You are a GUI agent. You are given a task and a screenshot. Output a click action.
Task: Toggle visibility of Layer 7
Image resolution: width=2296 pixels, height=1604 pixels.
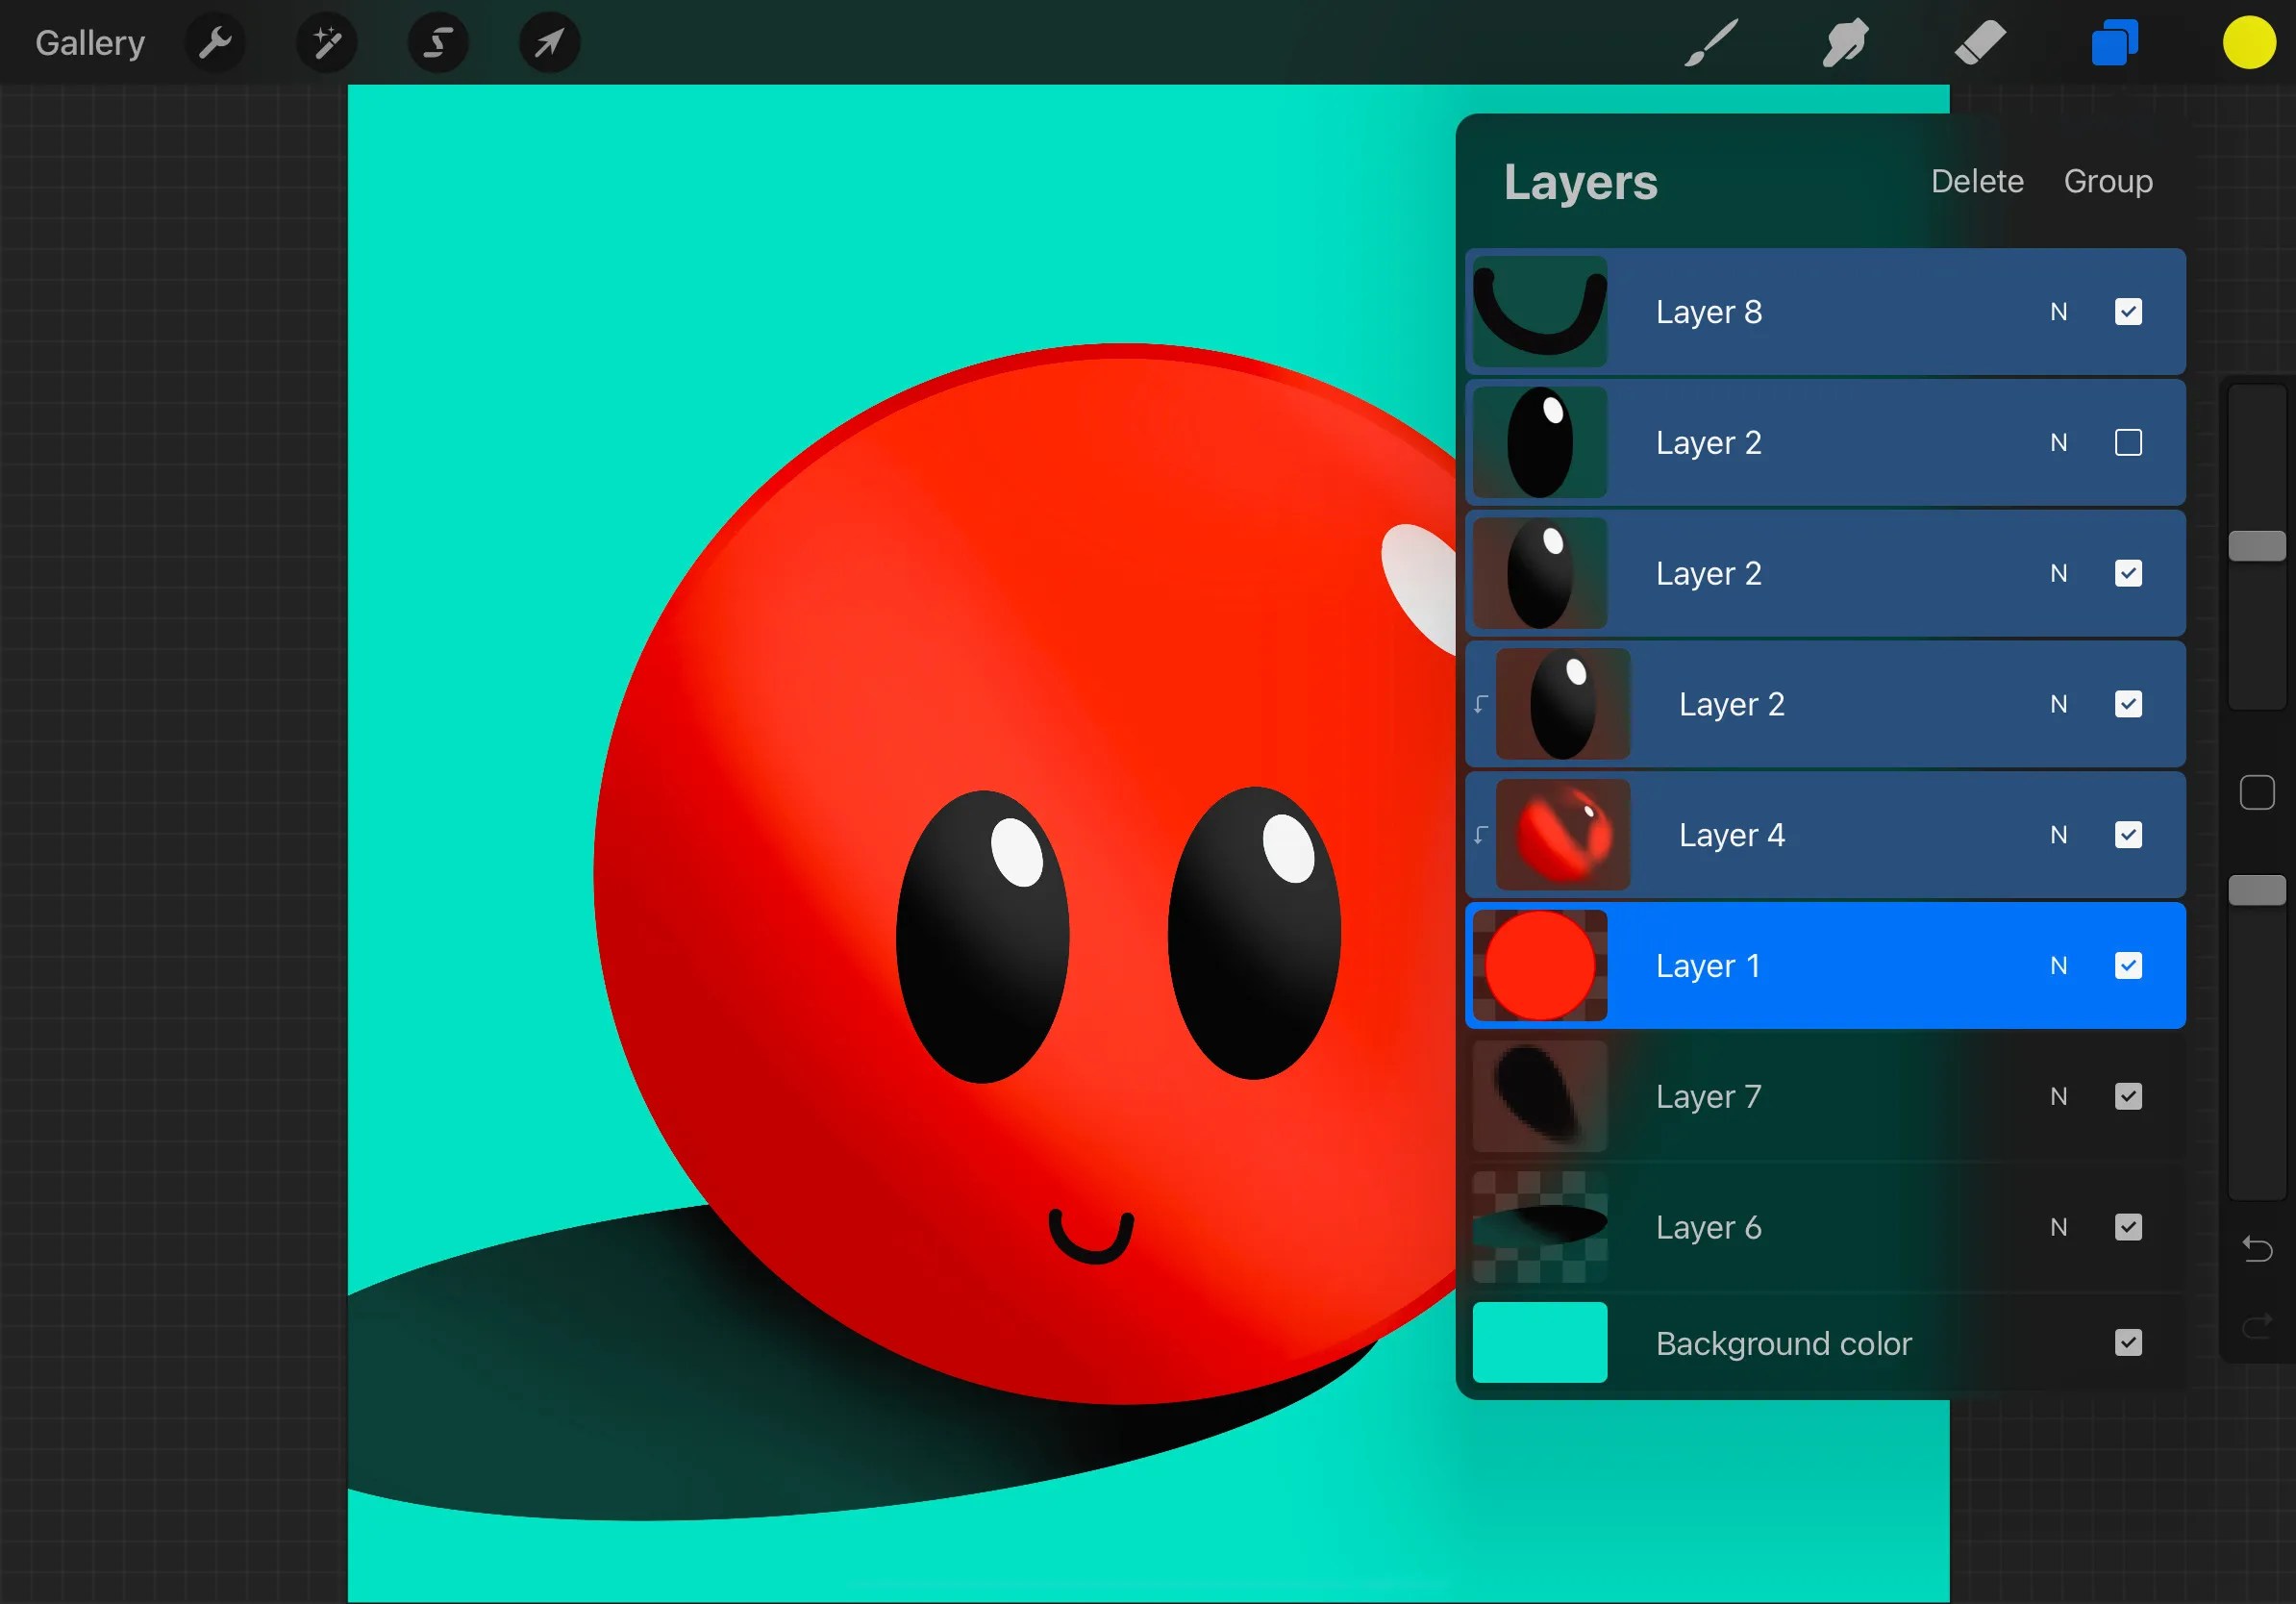(x=2129, y=1096)
